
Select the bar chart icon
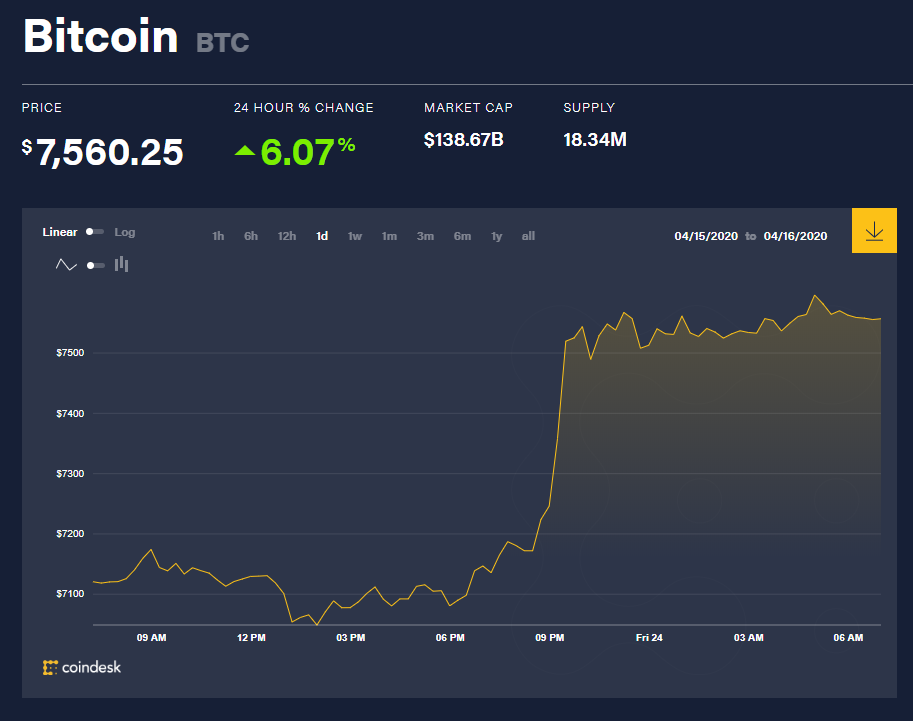pyautogui.click(x=121, y=264)
